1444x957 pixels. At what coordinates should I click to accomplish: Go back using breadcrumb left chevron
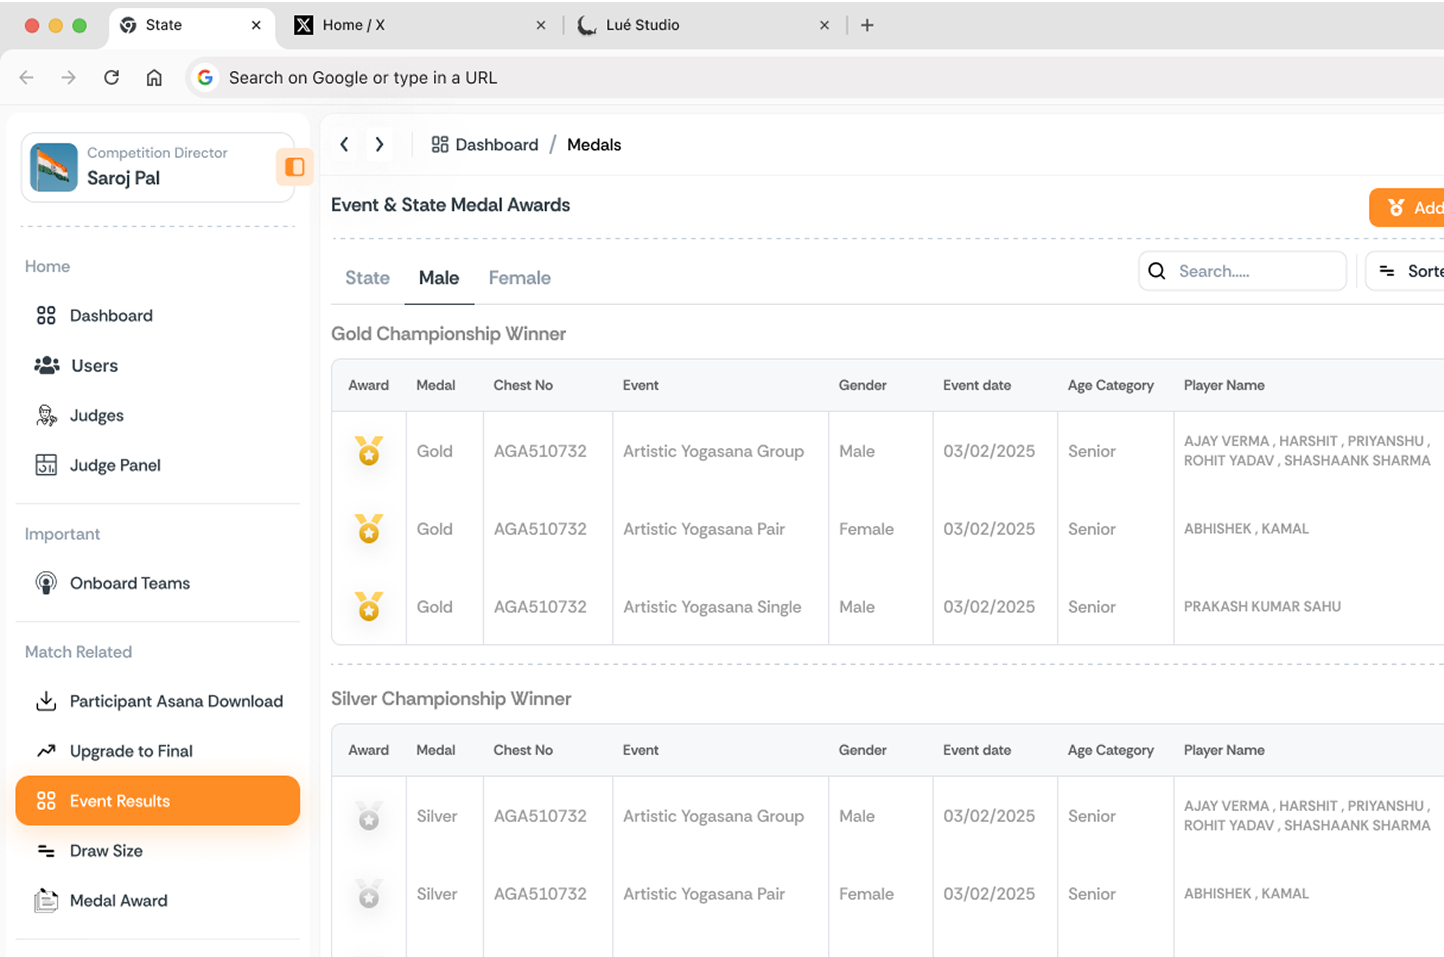pyautogui.click(x=344, y=145)
